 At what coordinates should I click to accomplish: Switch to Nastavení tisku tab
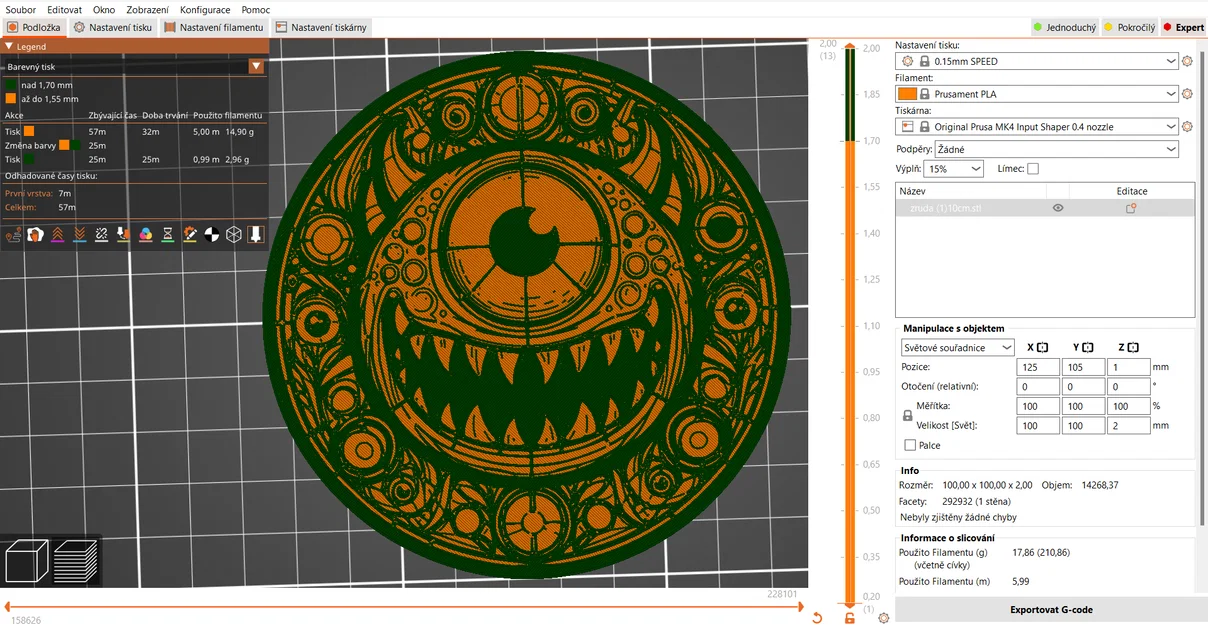[x=113, y=28]
